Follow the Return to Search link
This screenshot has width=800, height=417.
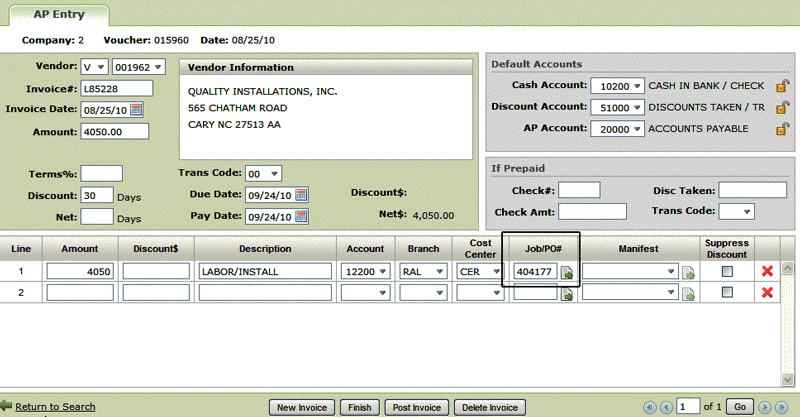click(x=55, y=407)
